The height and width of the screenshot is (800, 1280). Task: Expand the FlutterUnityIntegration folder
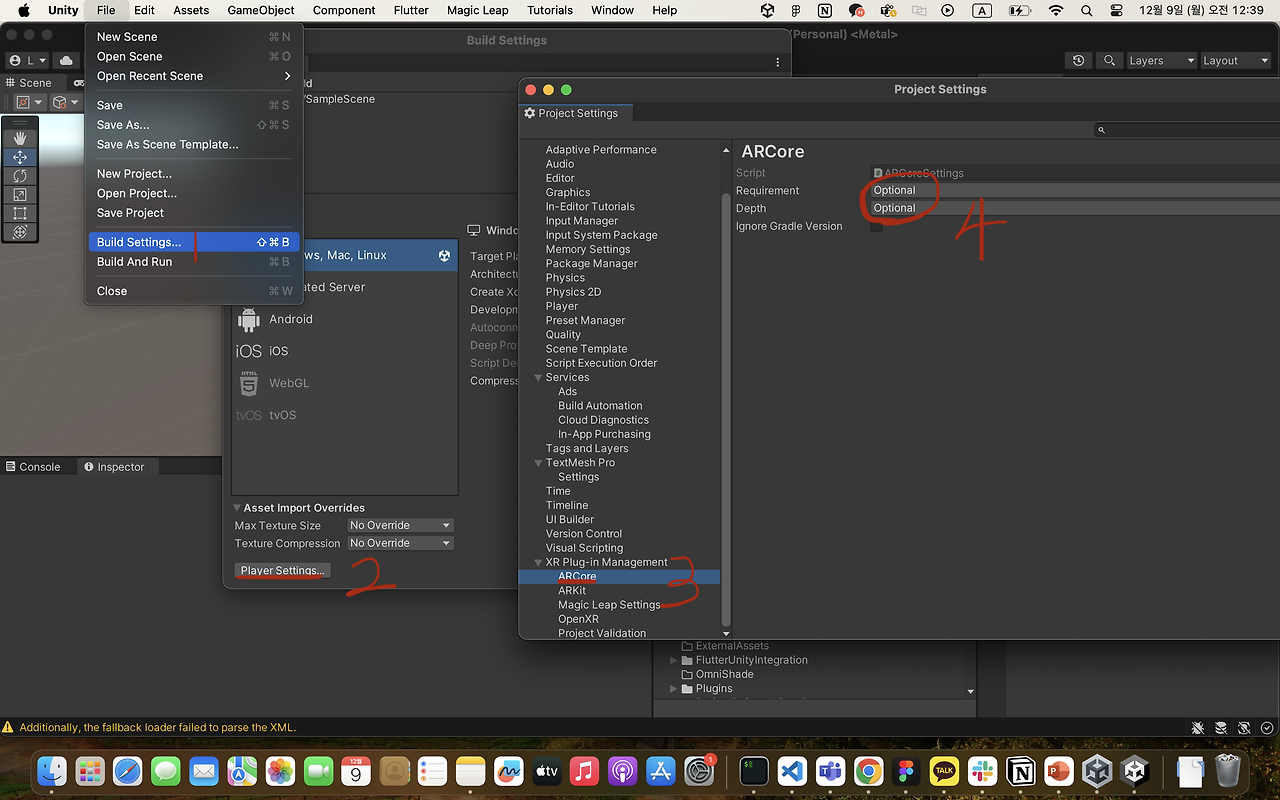[x=673, y=661]
